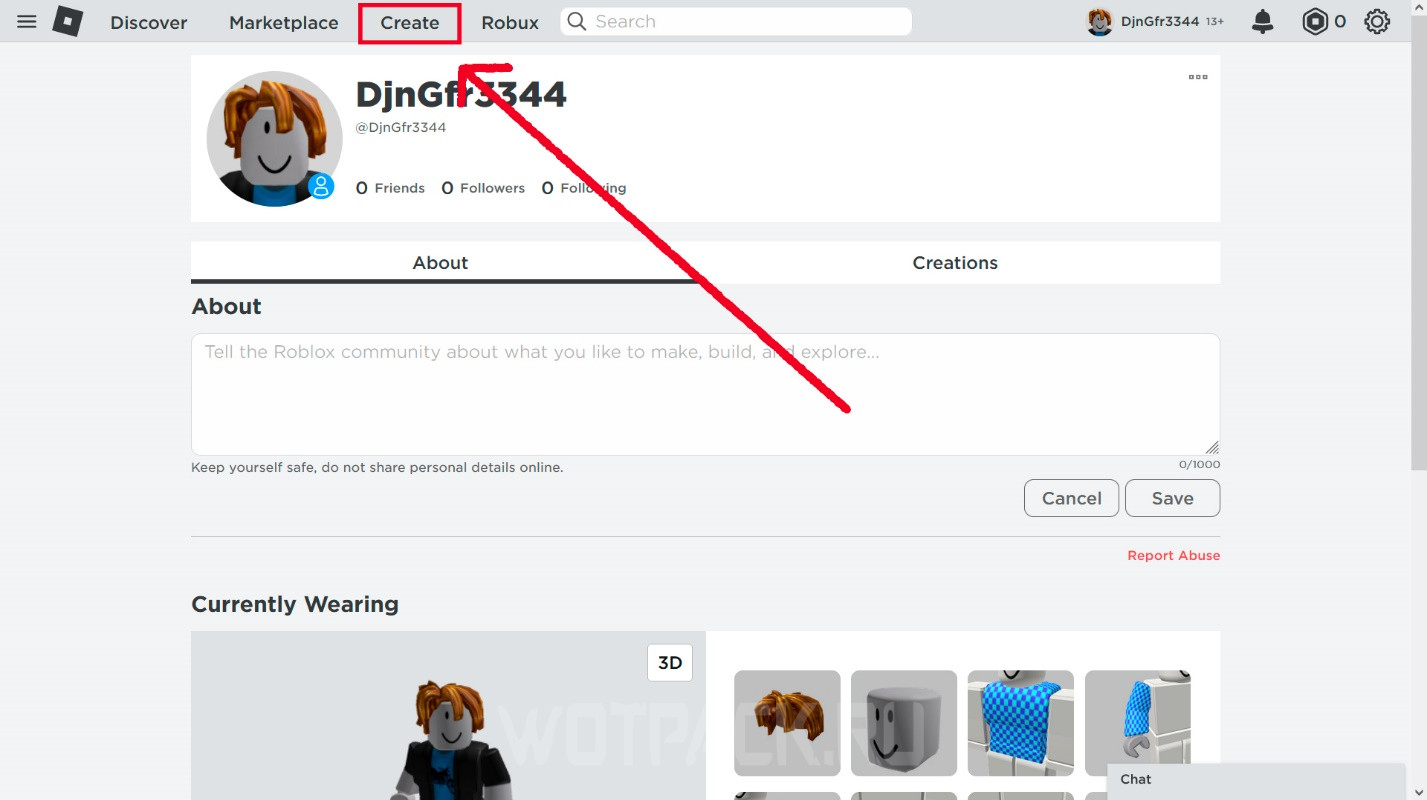Viewport: 1427px width, 800px height.
Task: Select the blue checkered torso item thumbnail
Action: (x=1021, y=723)
